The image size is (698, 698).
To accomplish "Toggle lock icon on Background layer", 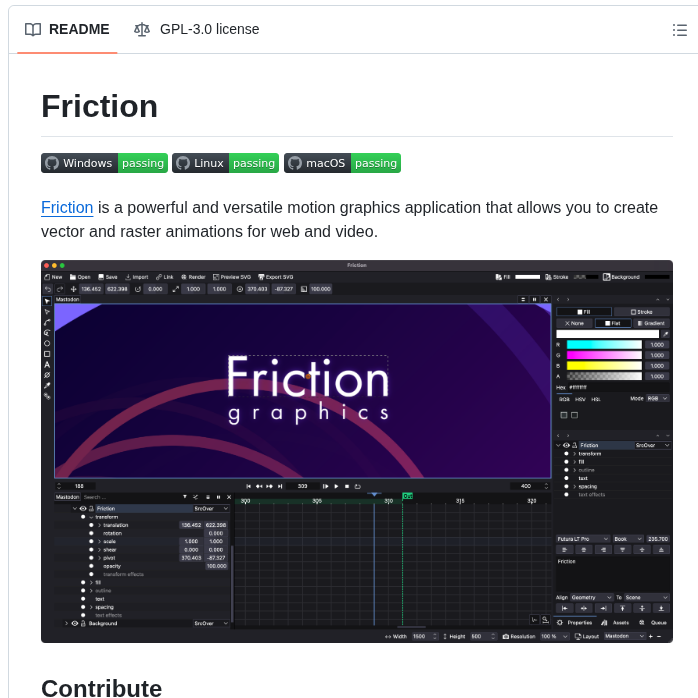I will pyautogui.click(x=83, y=623).
